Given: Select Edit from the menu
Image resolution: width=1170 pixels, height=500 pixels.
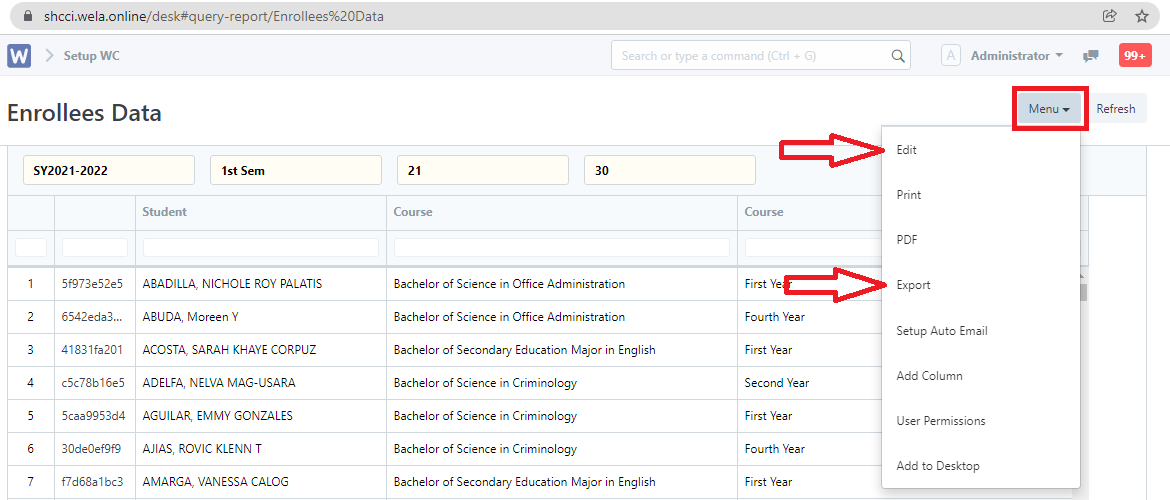Looking at the screenshot, I should coord(907,150).
